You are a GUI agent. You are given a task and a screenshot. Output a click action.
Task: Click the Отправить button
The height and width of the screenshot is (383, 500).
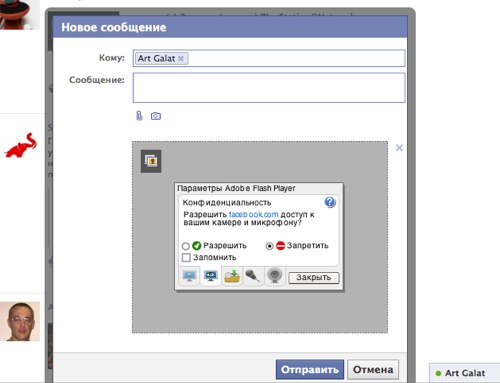(x=310, y=369)
